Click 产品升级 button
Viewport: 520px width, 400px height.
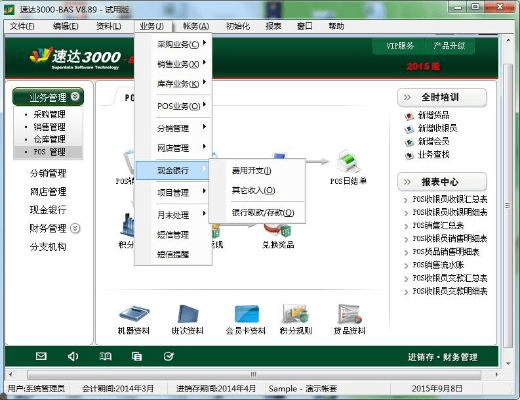point(449,46)
